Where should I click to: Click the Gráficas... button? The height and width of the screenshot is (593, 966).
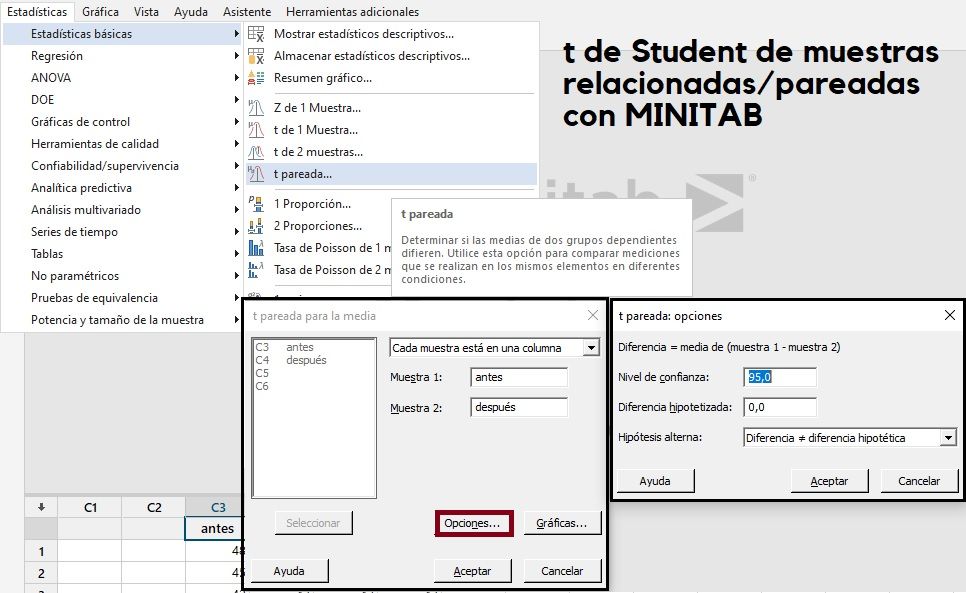pyautogui.click(x=561, y=523)
